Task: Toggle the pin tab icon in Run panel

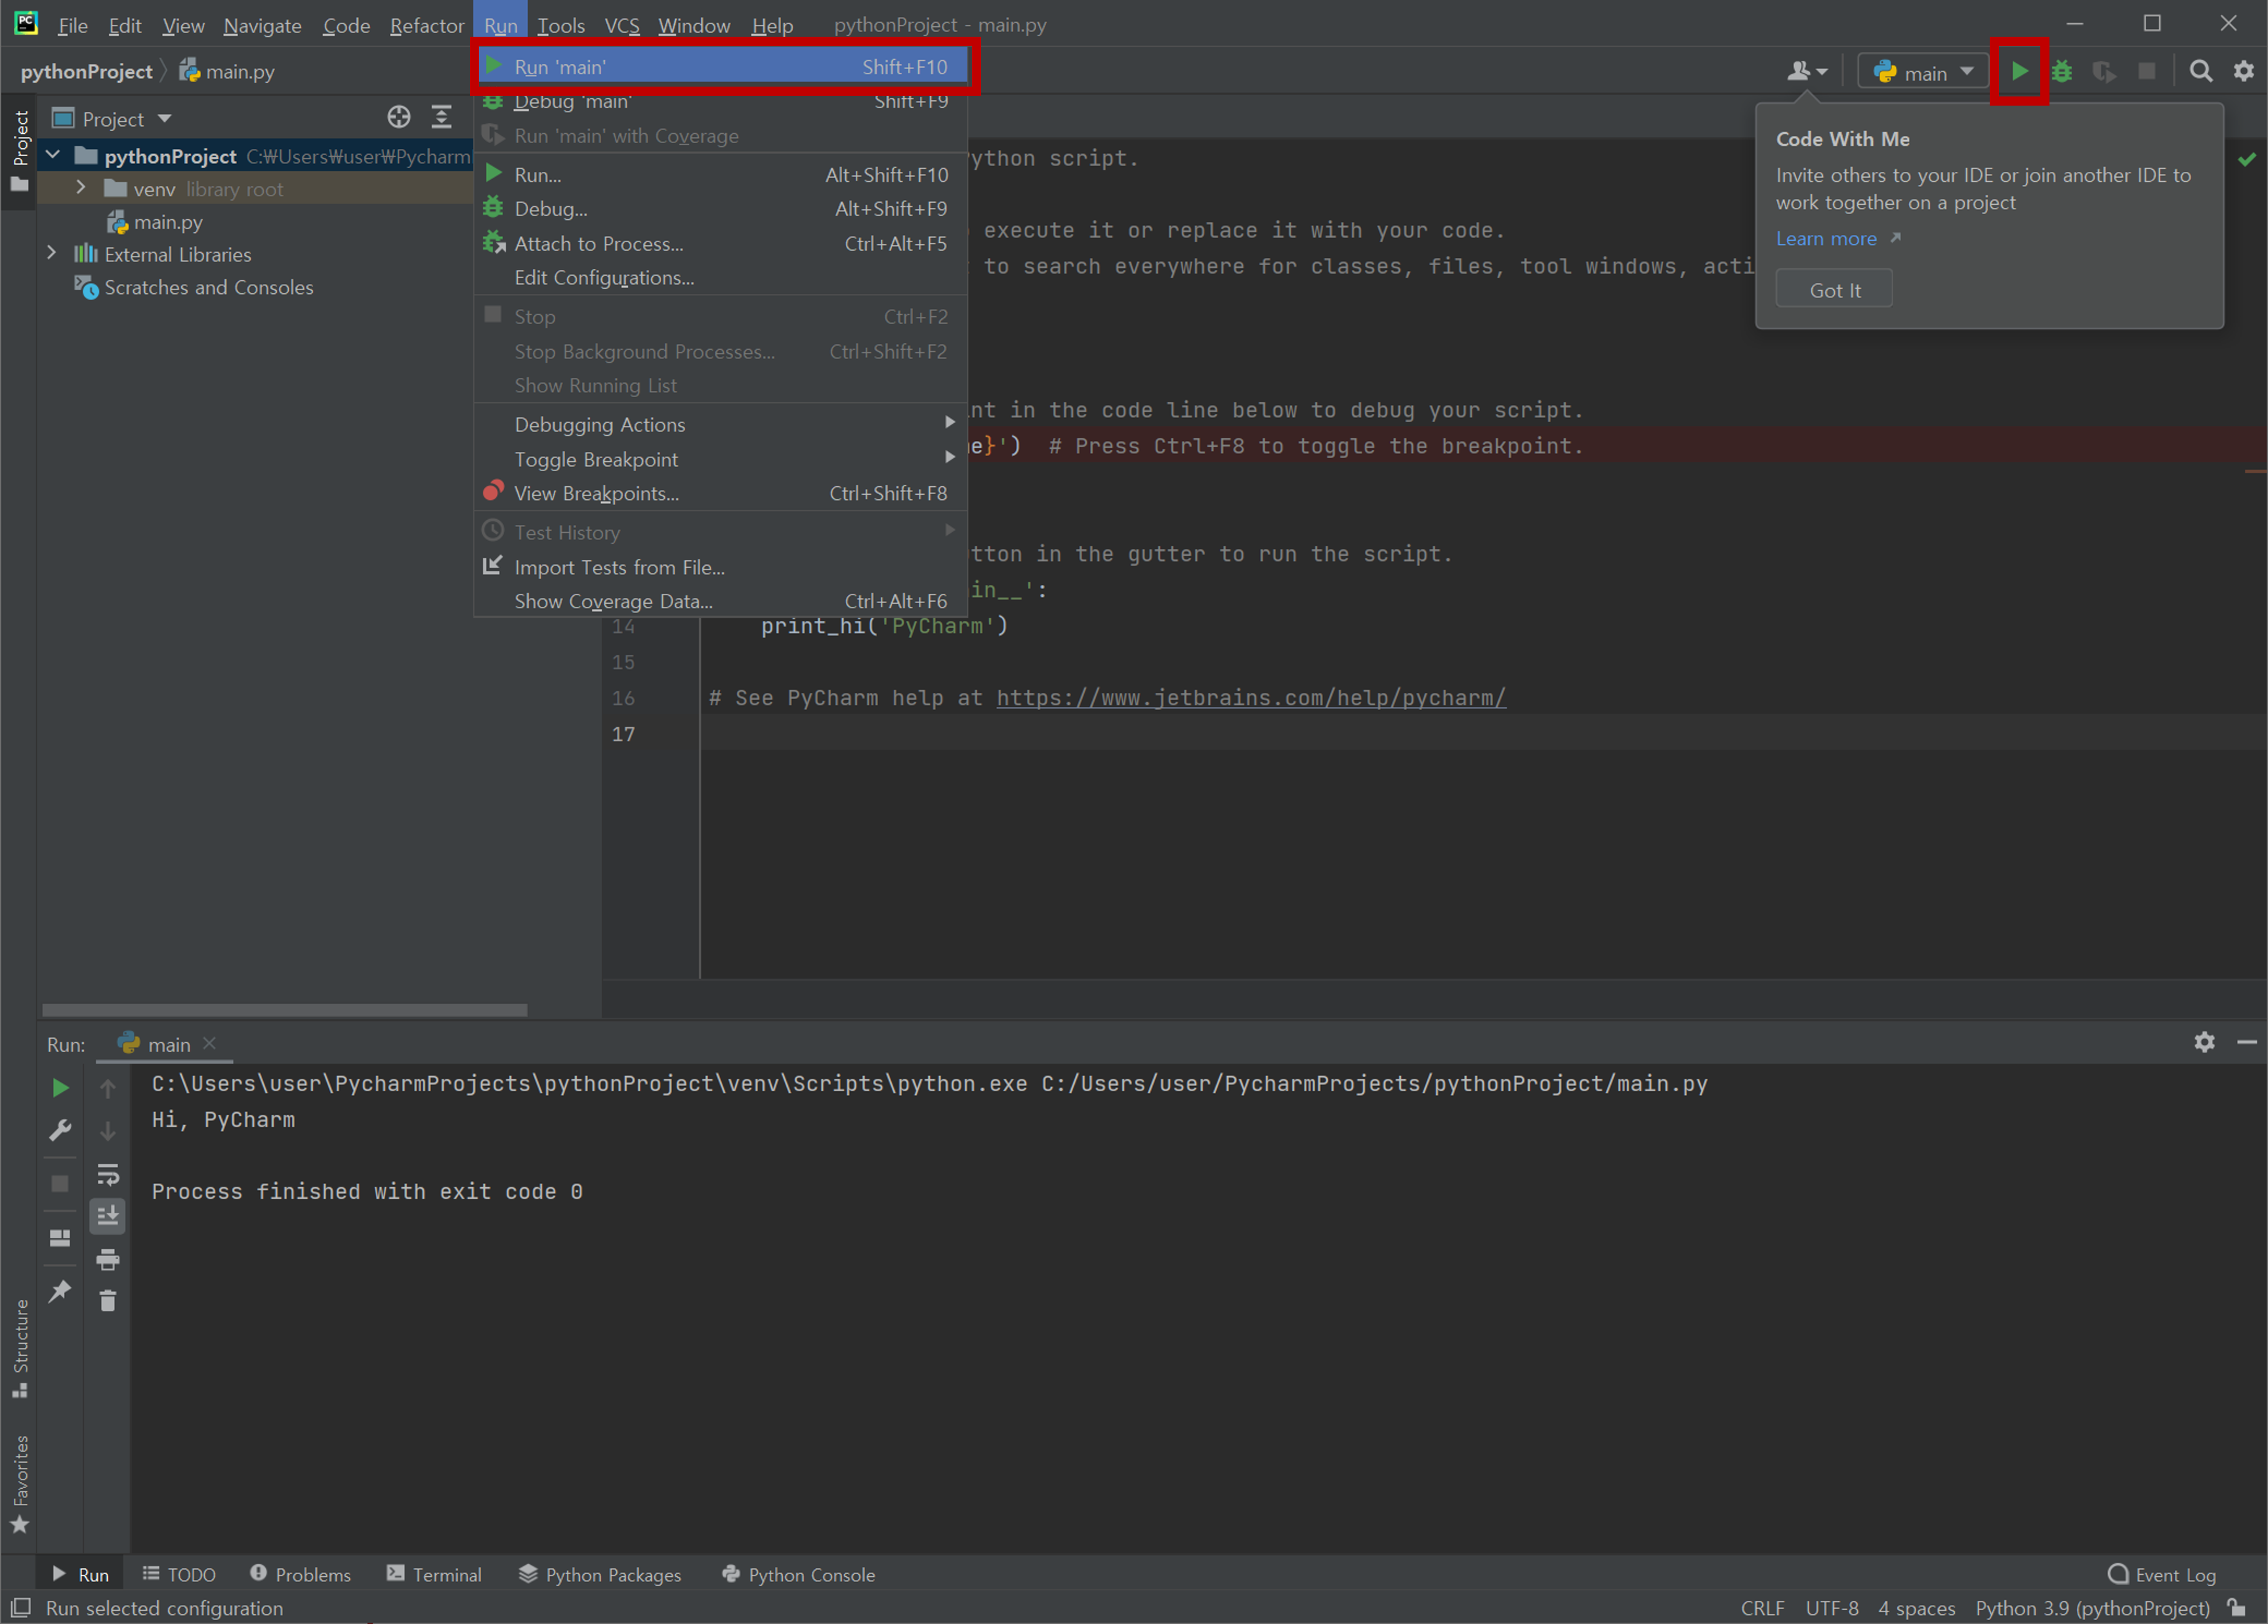Action: point(60,1291)
